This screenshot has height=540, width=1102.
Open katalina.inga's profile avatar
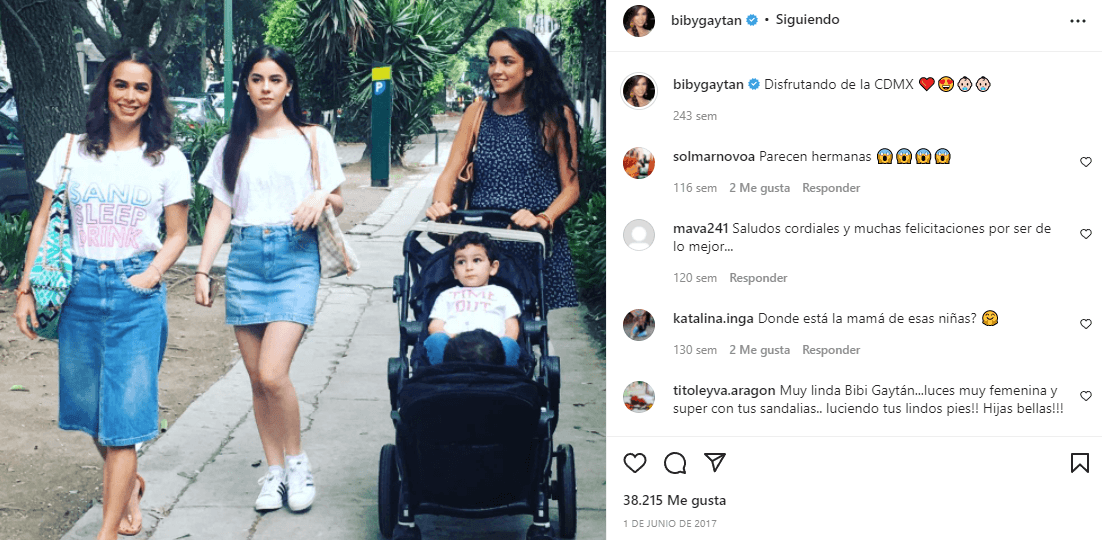639,325
